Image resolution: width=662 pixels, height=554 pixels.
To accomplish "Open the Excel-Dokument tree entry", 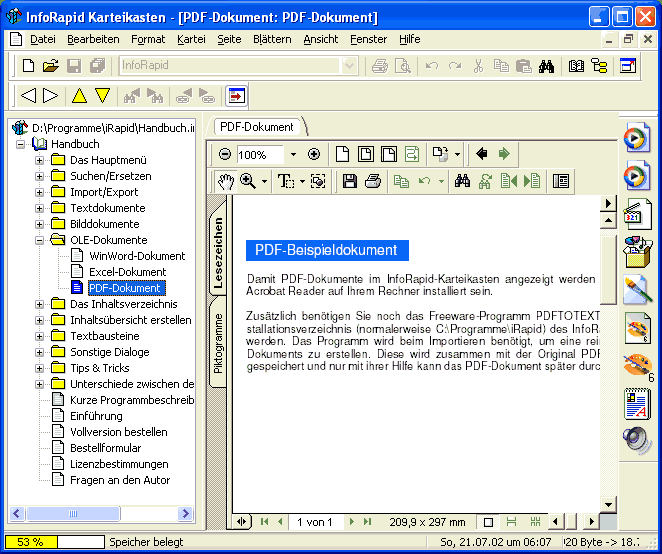I will [x=128, y=272].
